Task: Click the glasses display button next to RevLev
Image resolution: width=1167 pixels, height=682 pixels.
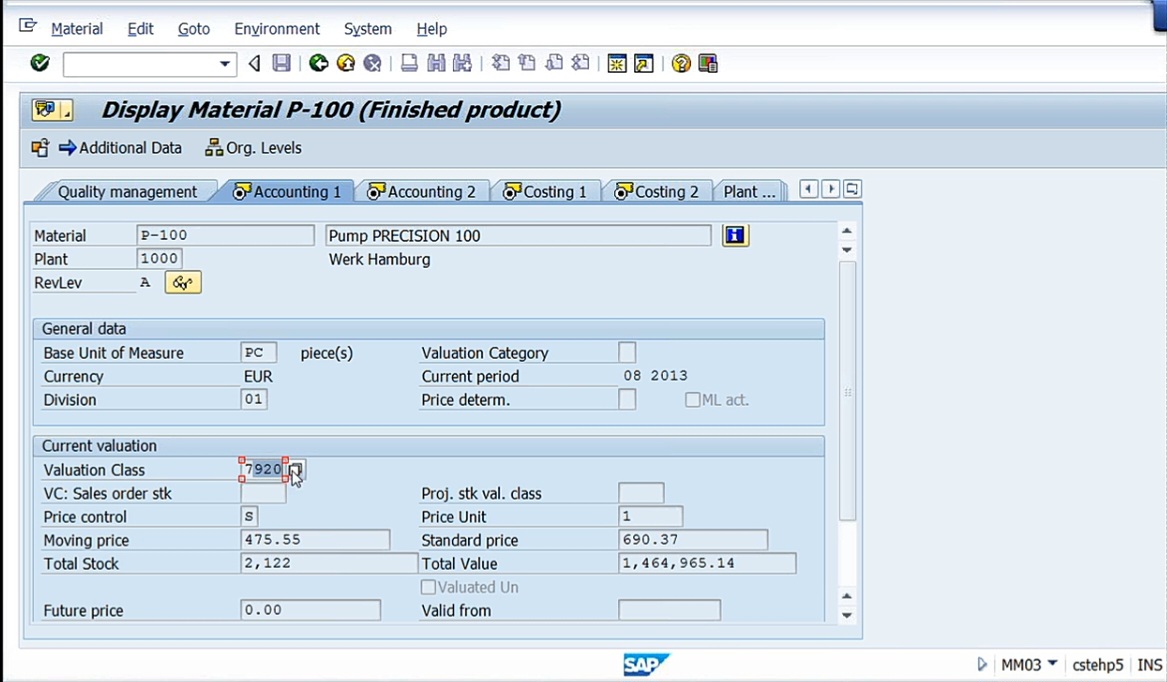Action: 183,282
